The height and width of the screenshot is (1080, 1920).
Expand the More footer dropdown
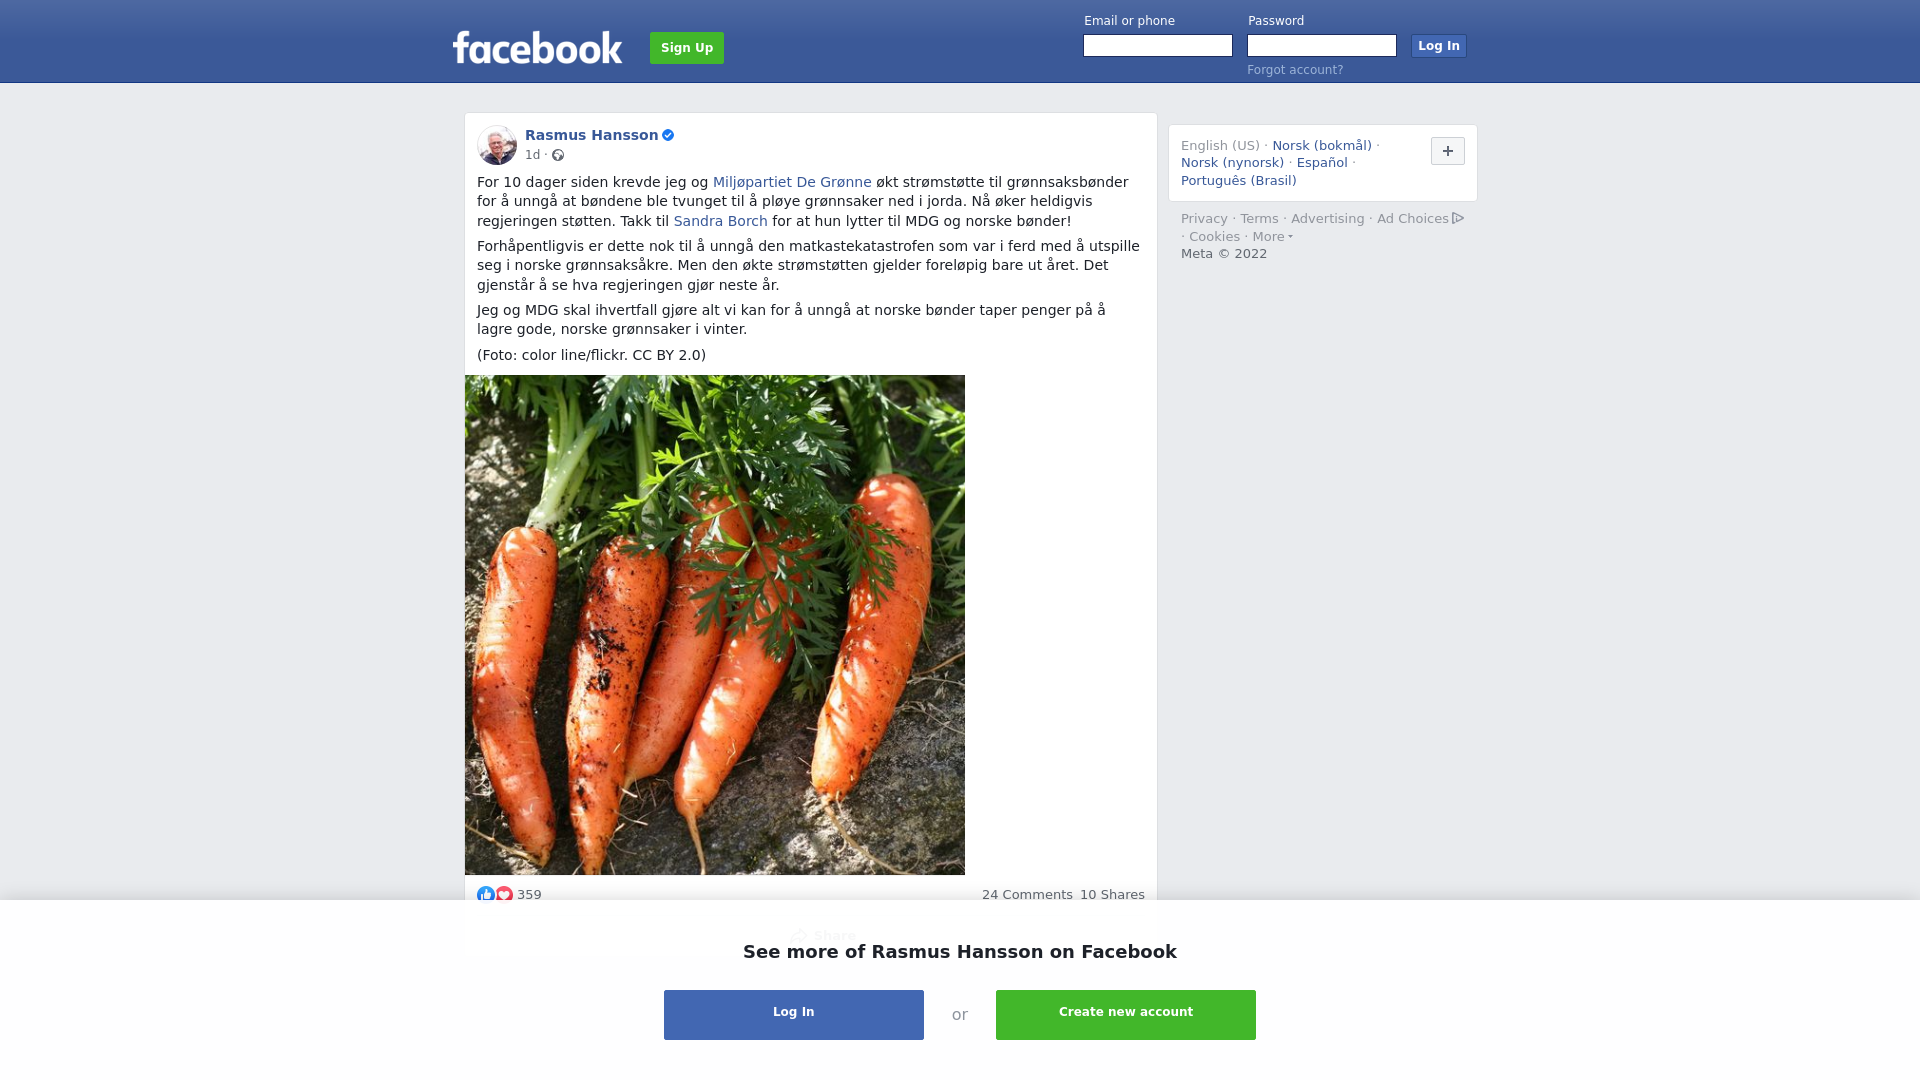pyautogui.click(x=1273, y=237)
